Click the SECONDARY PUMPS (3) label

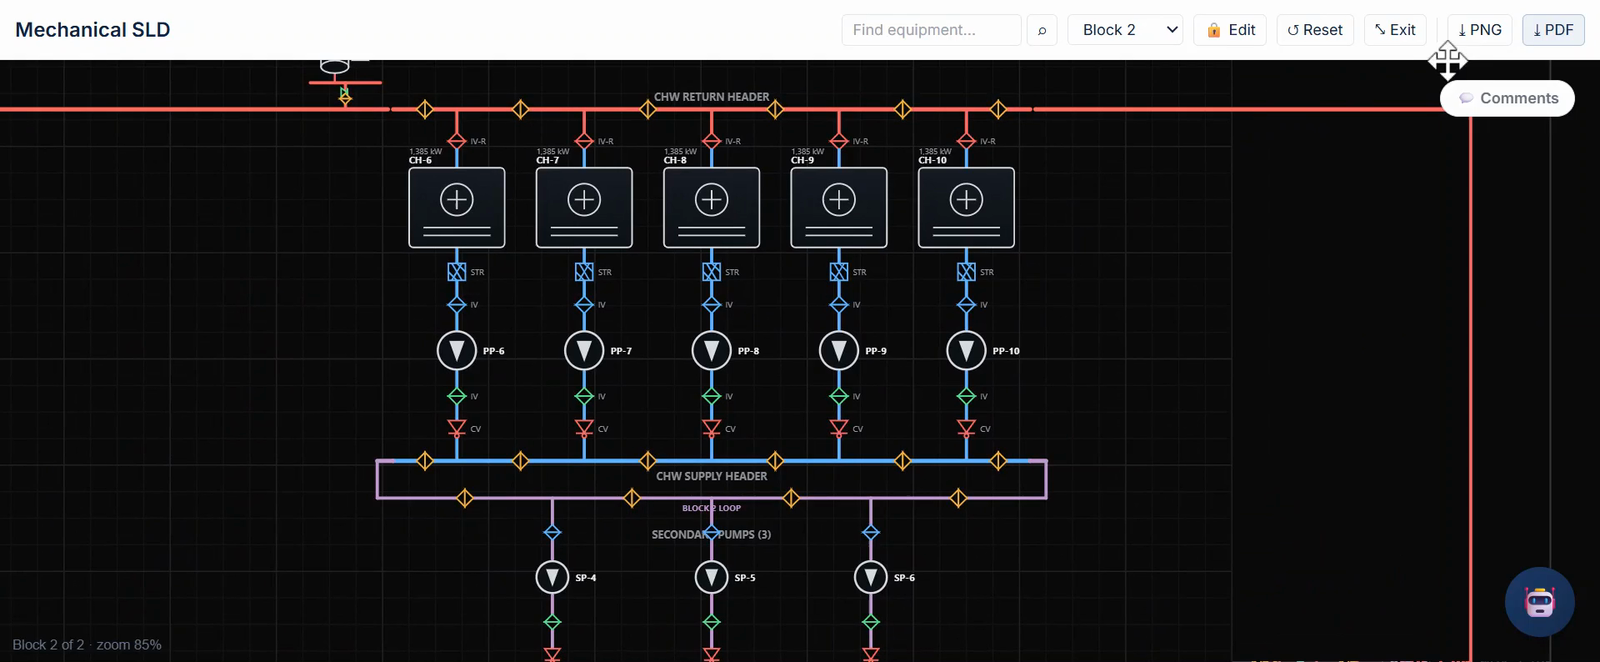click(x=711, y=535)
